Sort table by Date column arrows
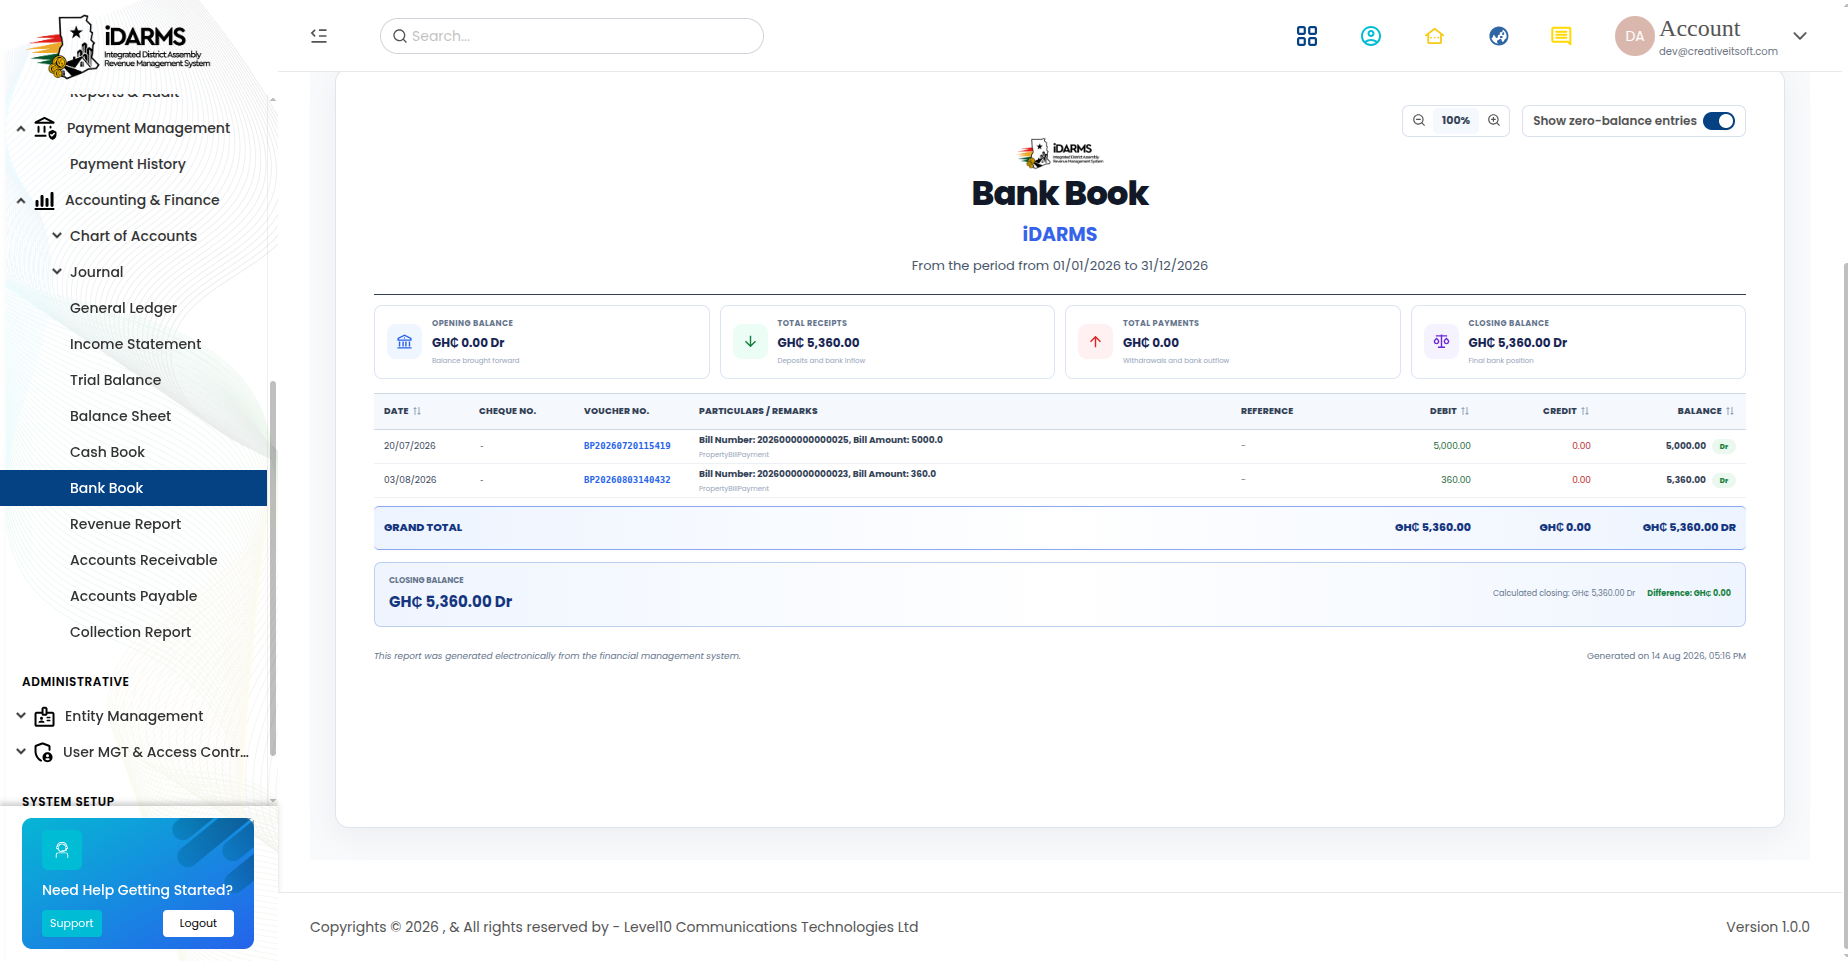Viewport: 1848px width, 961px height. click(x=417, y=411)
